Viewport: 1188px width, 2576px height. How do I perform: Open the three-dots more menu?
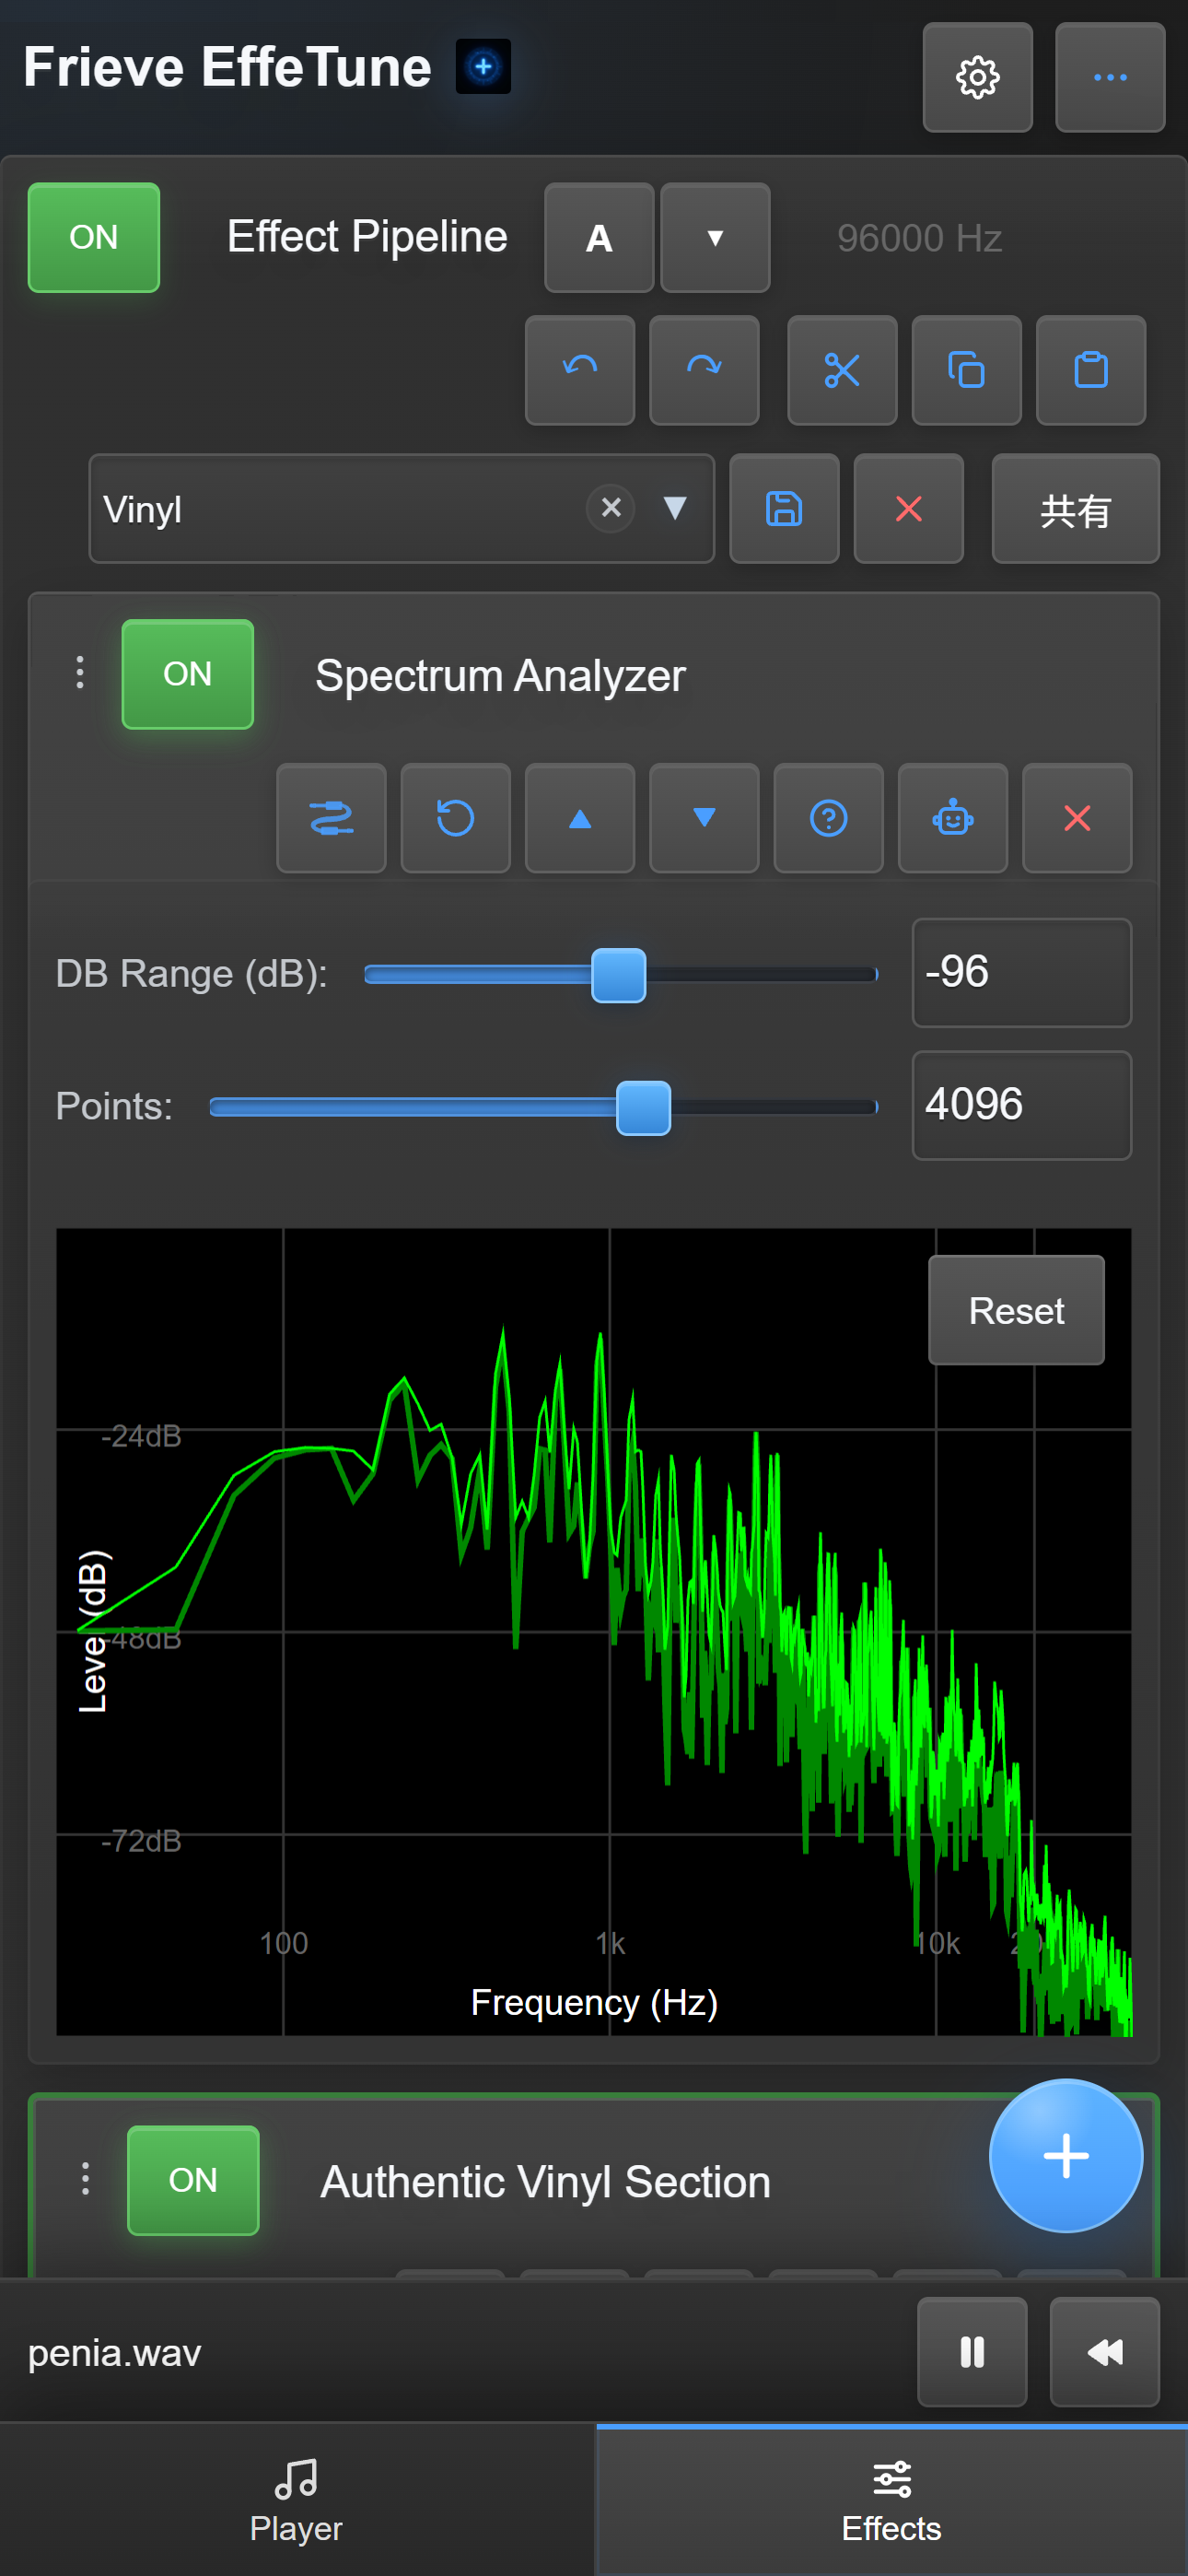1110,77
